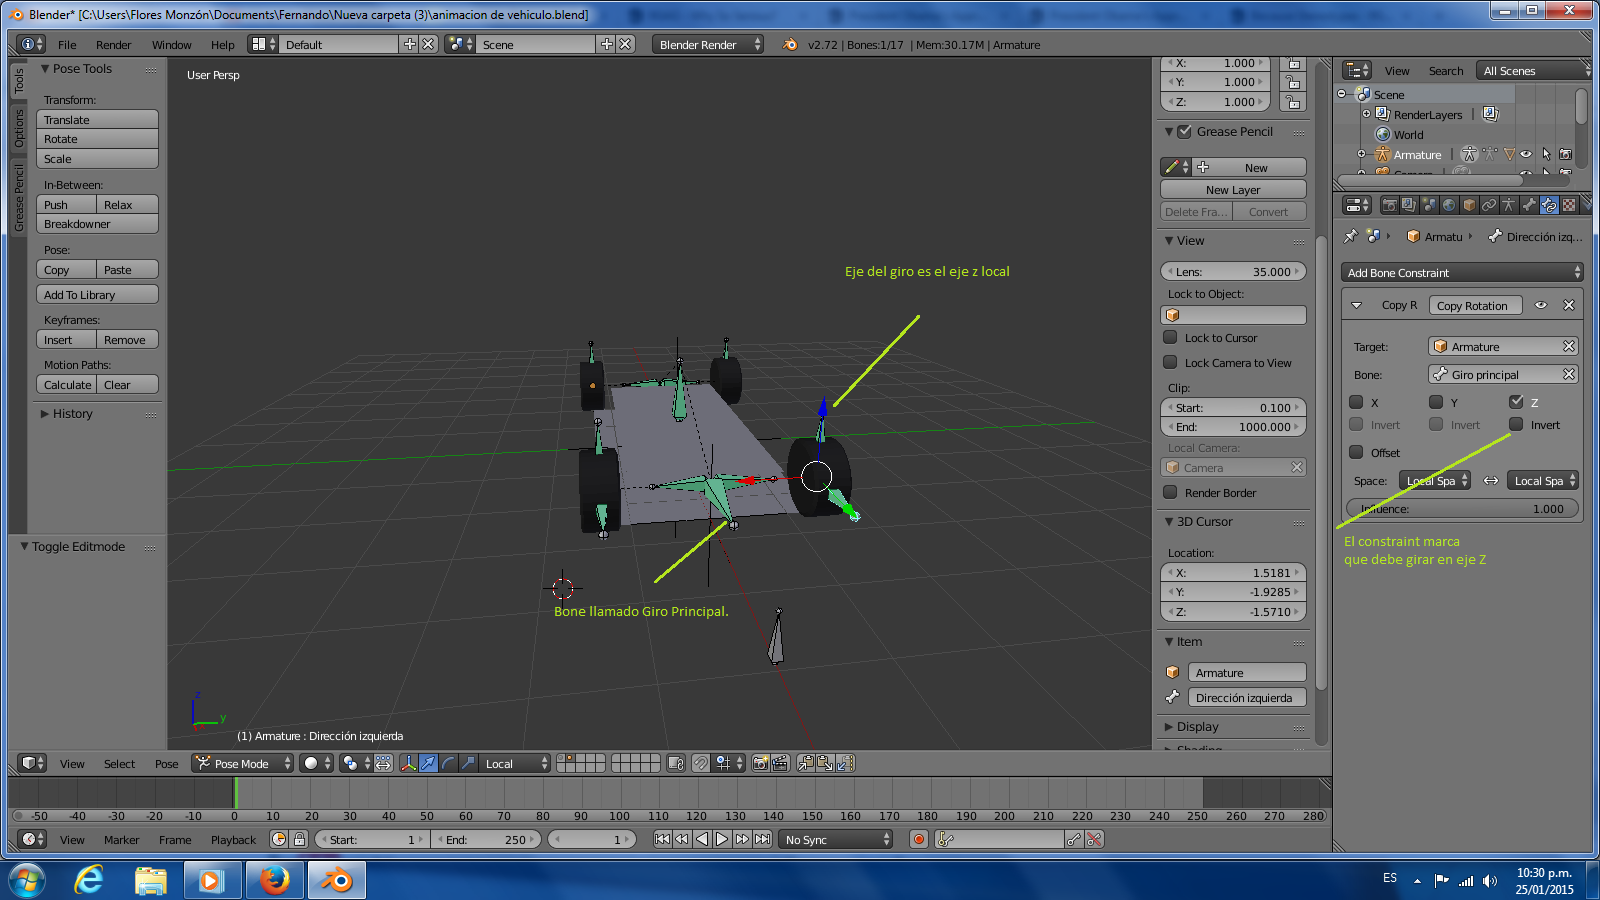The image size is (1600, 900).
Task: Select the rotate manipulator icon
Action: (448, 763)
